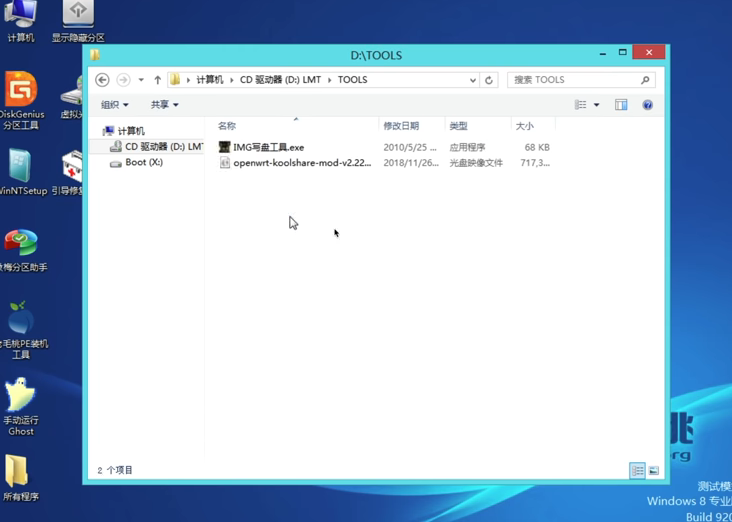Select CD 驱动器 (D:) LMT in tree
Screen dimensions: 732x522
click(x=156, y=147)
